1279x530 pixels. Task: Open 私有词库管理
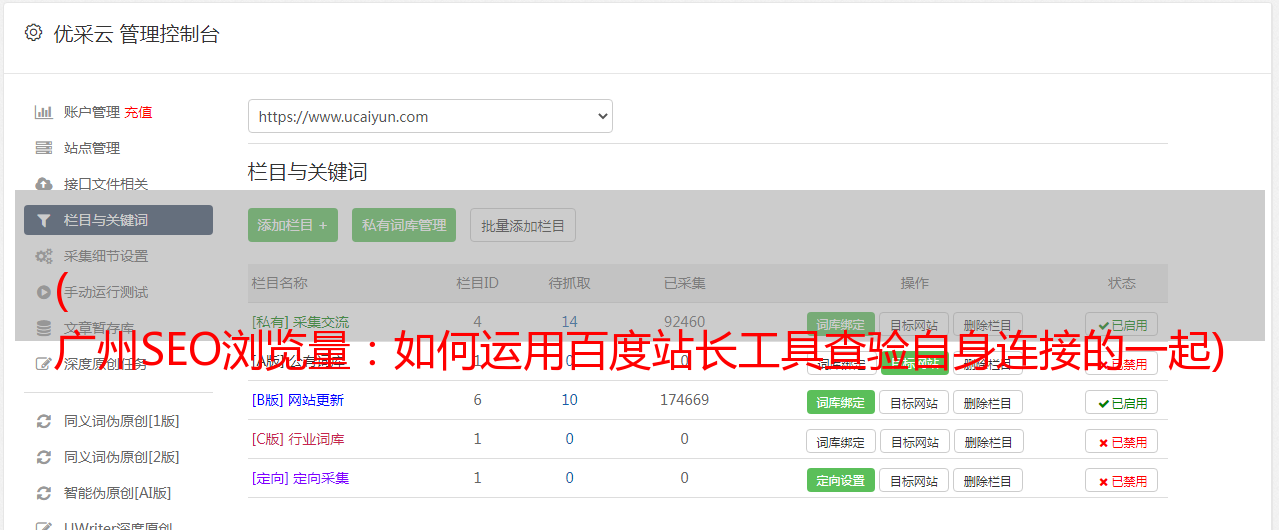[x=404, y=225]
